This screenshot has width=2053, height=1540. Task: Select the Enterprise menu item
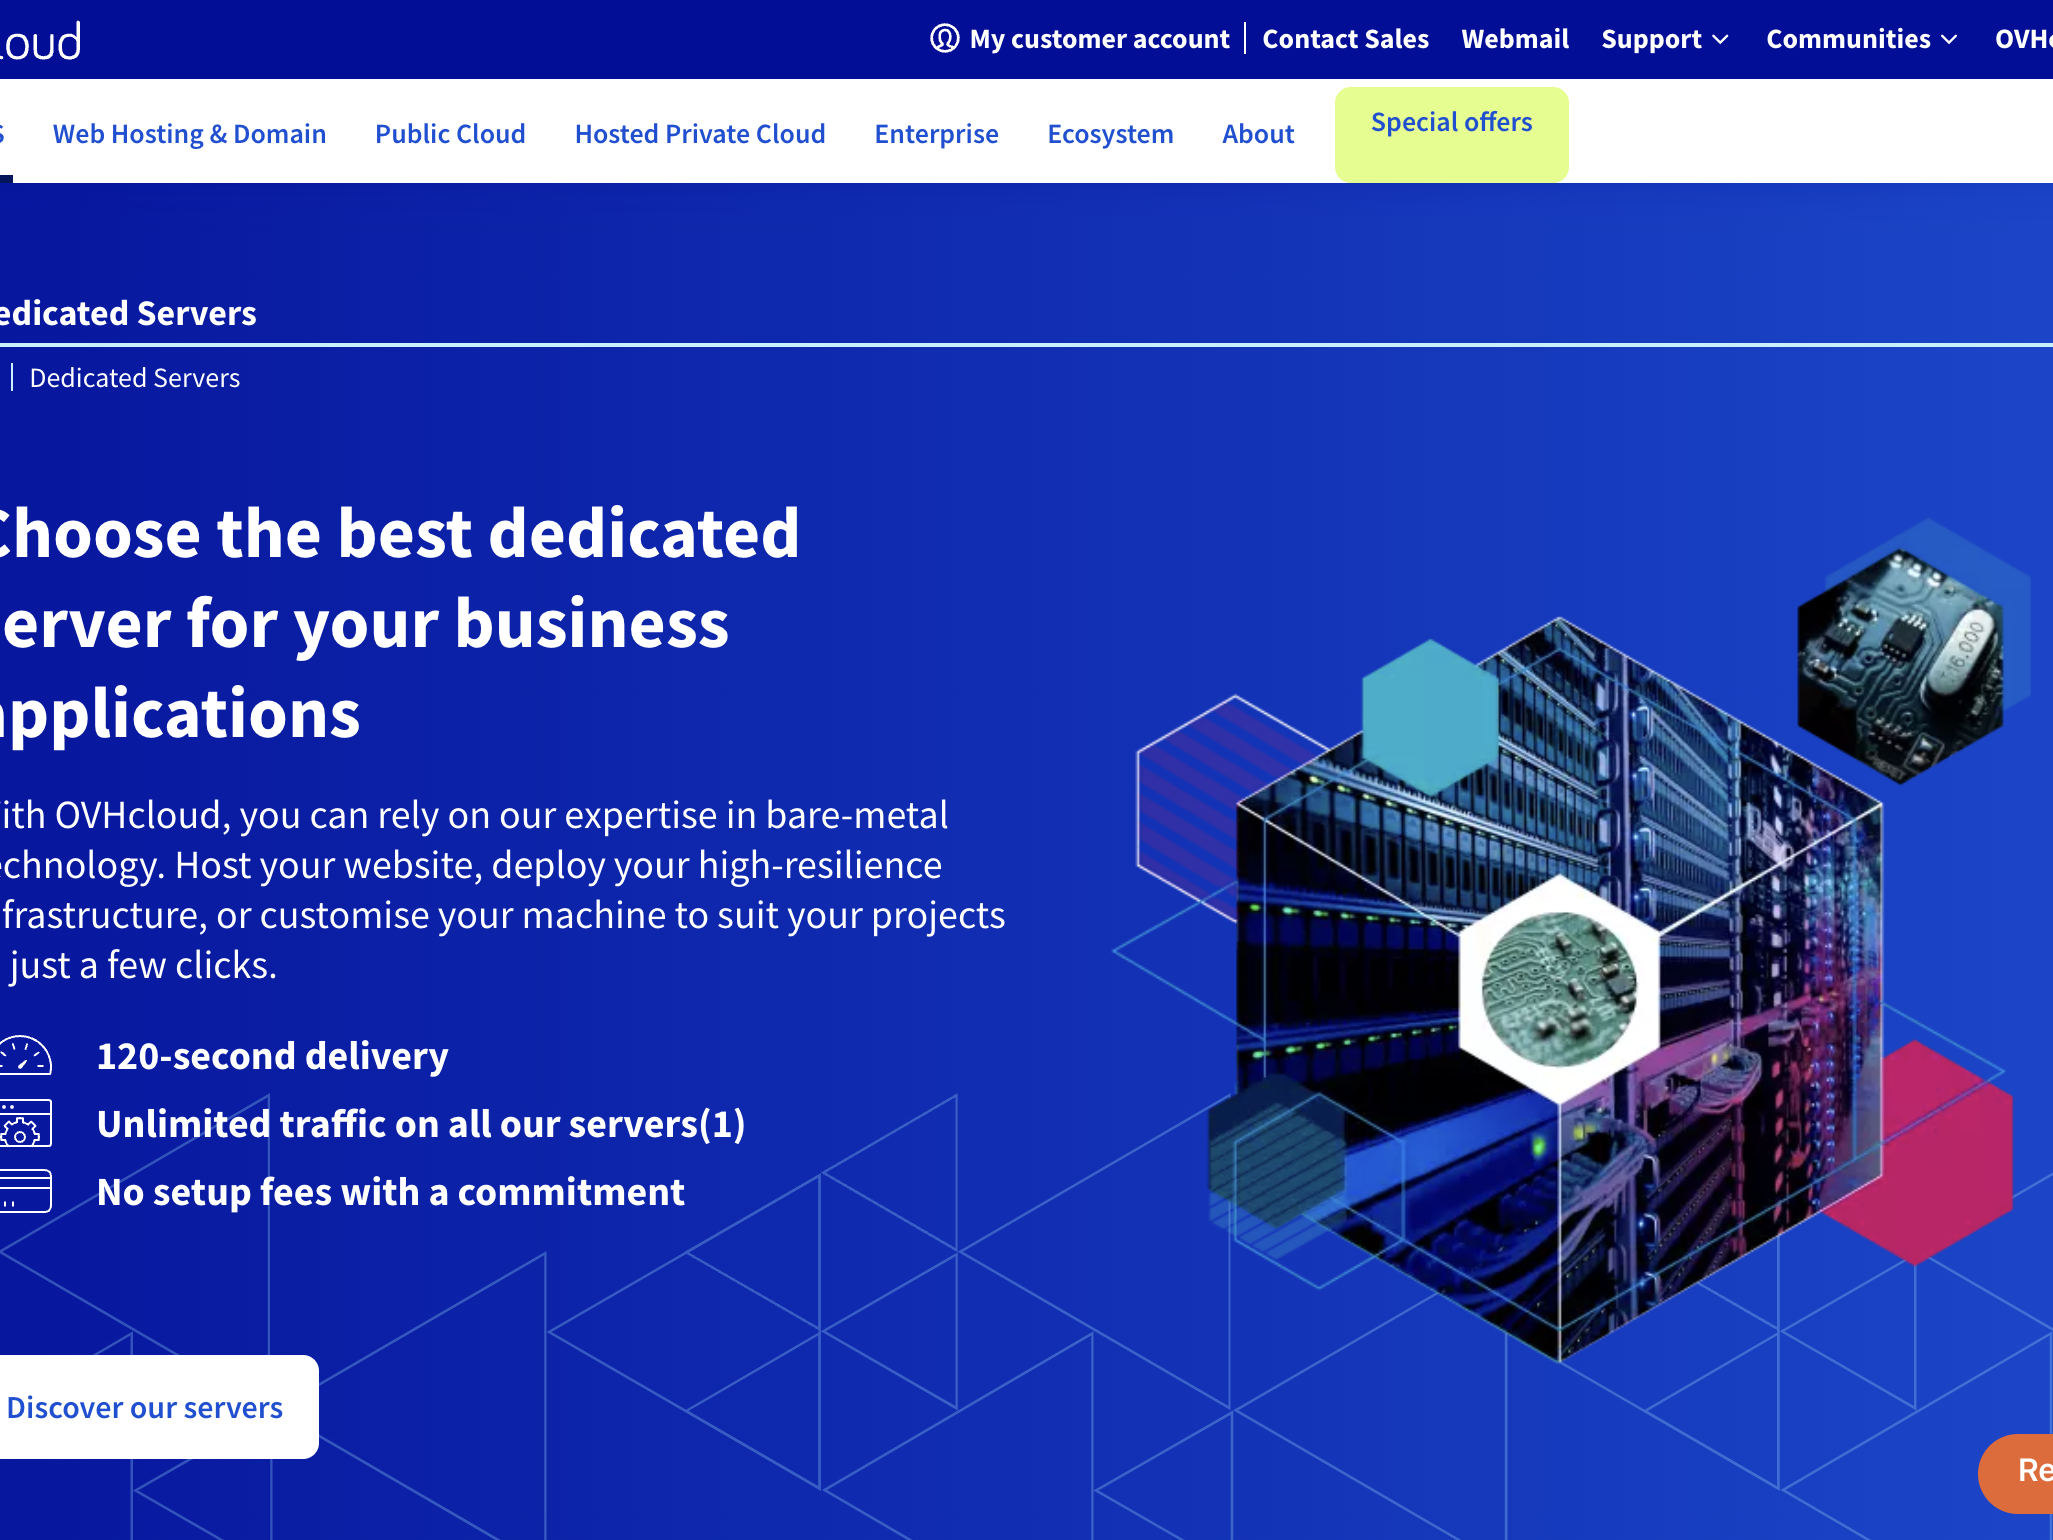[936, 134]
